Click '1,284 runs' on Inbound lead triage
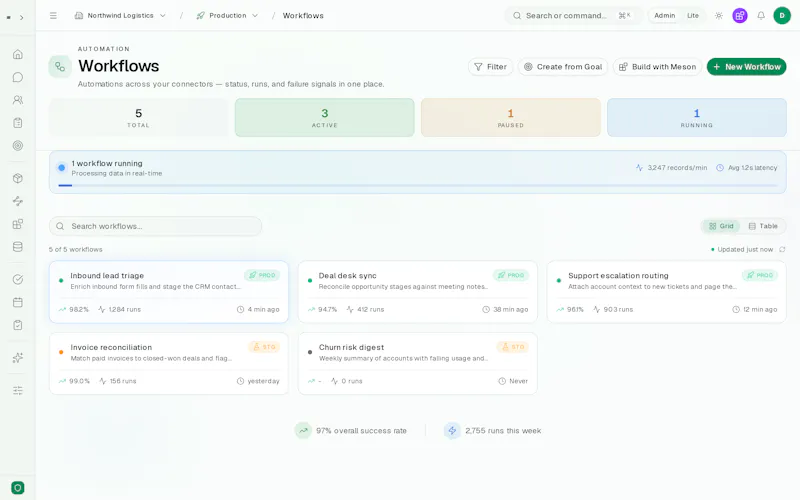The height and width of the screenshot is (500, 800). 119,309
